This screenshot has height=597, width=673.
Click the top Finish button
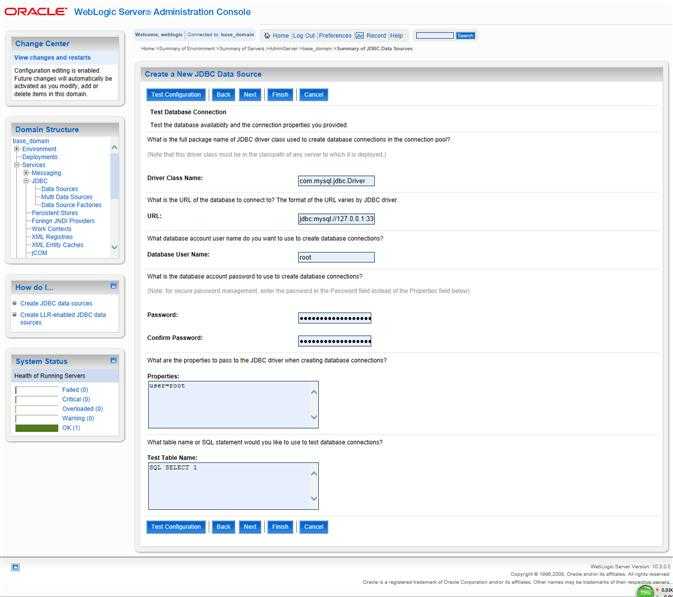click(280, 95)
